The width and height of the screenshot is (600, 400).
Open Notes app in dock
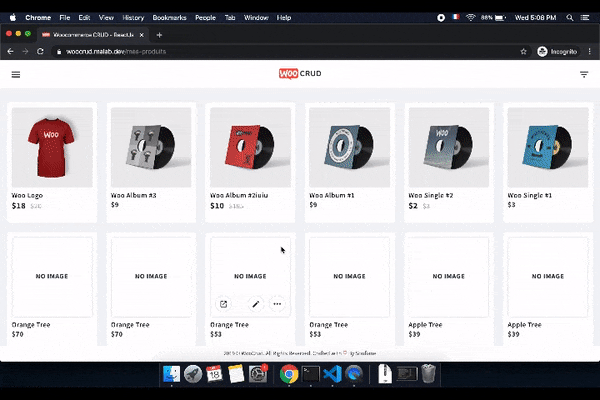coord(236,374)
